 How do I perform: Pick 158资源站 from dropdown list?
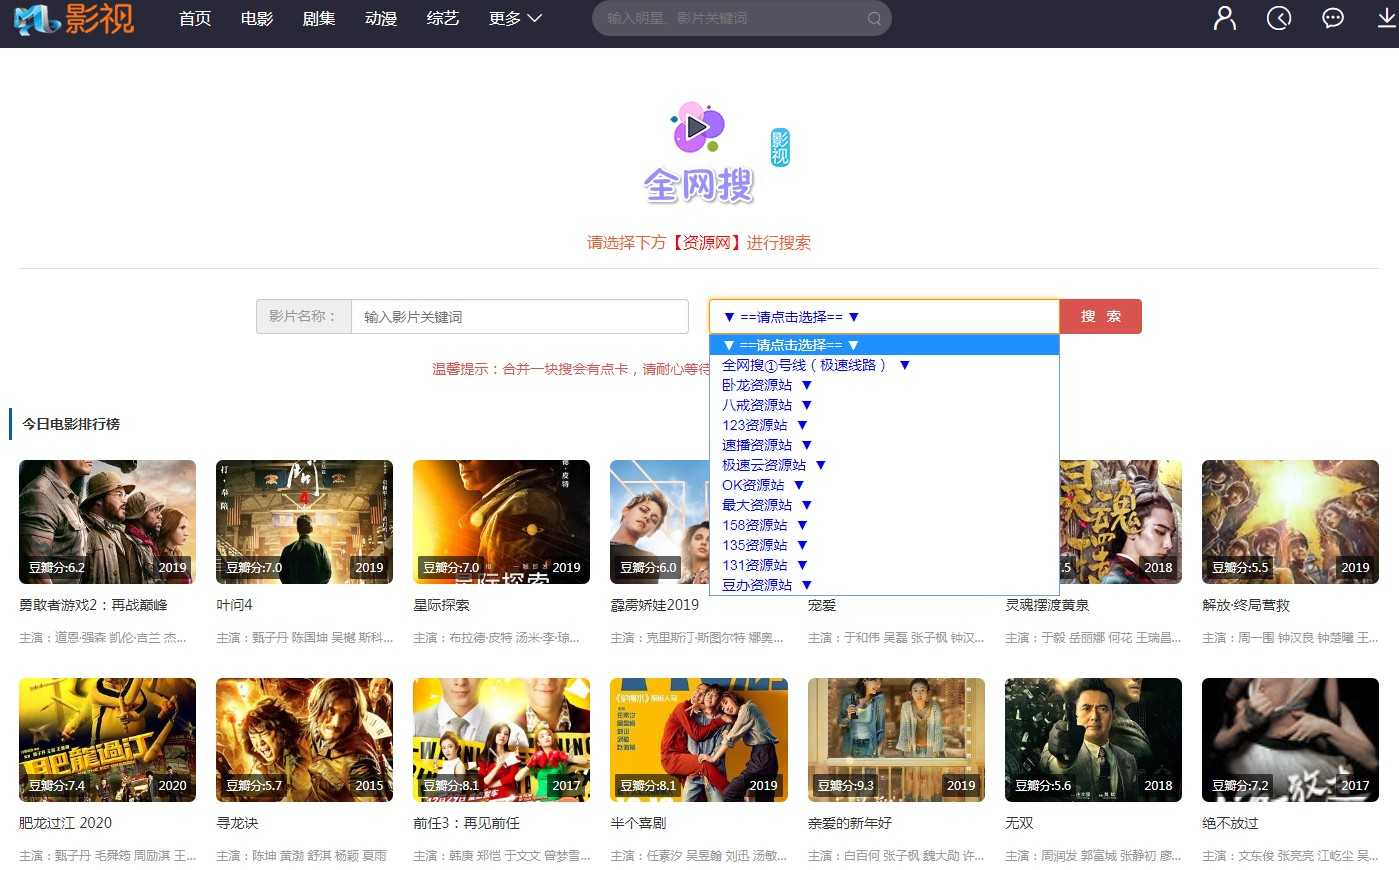click(884, 525)
